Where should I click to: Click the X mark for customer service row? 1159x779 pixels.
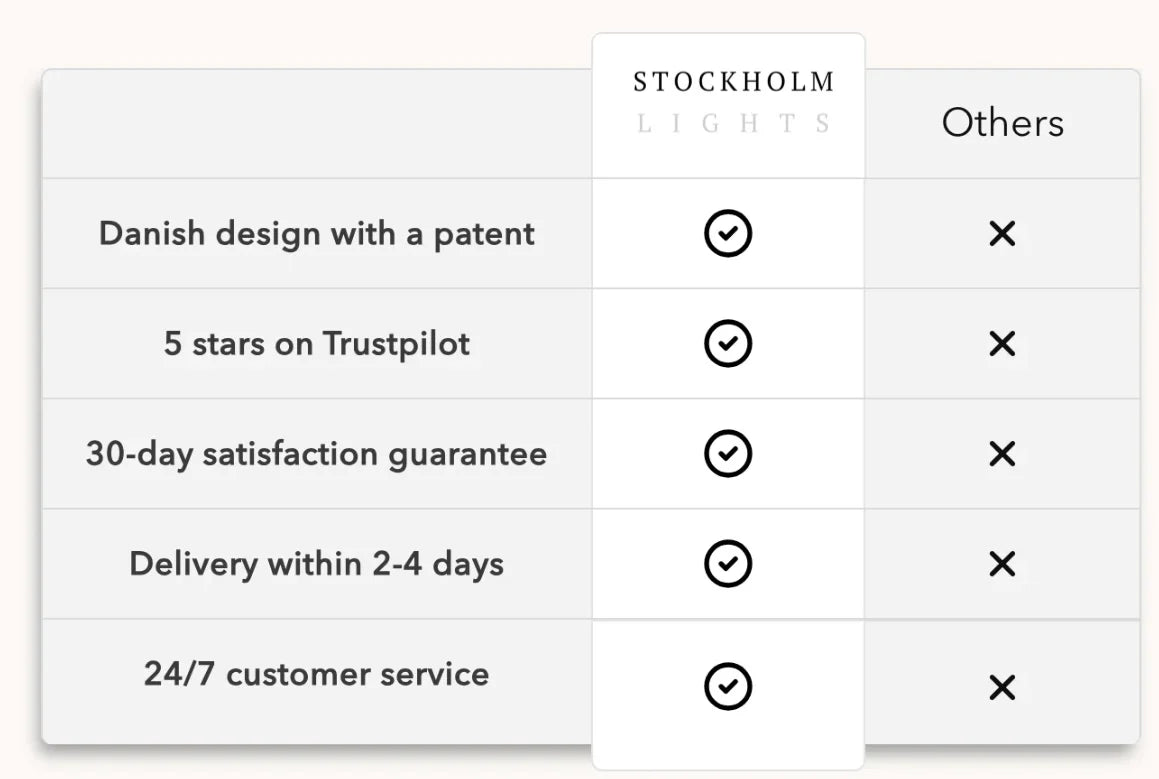tap(1001, 687)
